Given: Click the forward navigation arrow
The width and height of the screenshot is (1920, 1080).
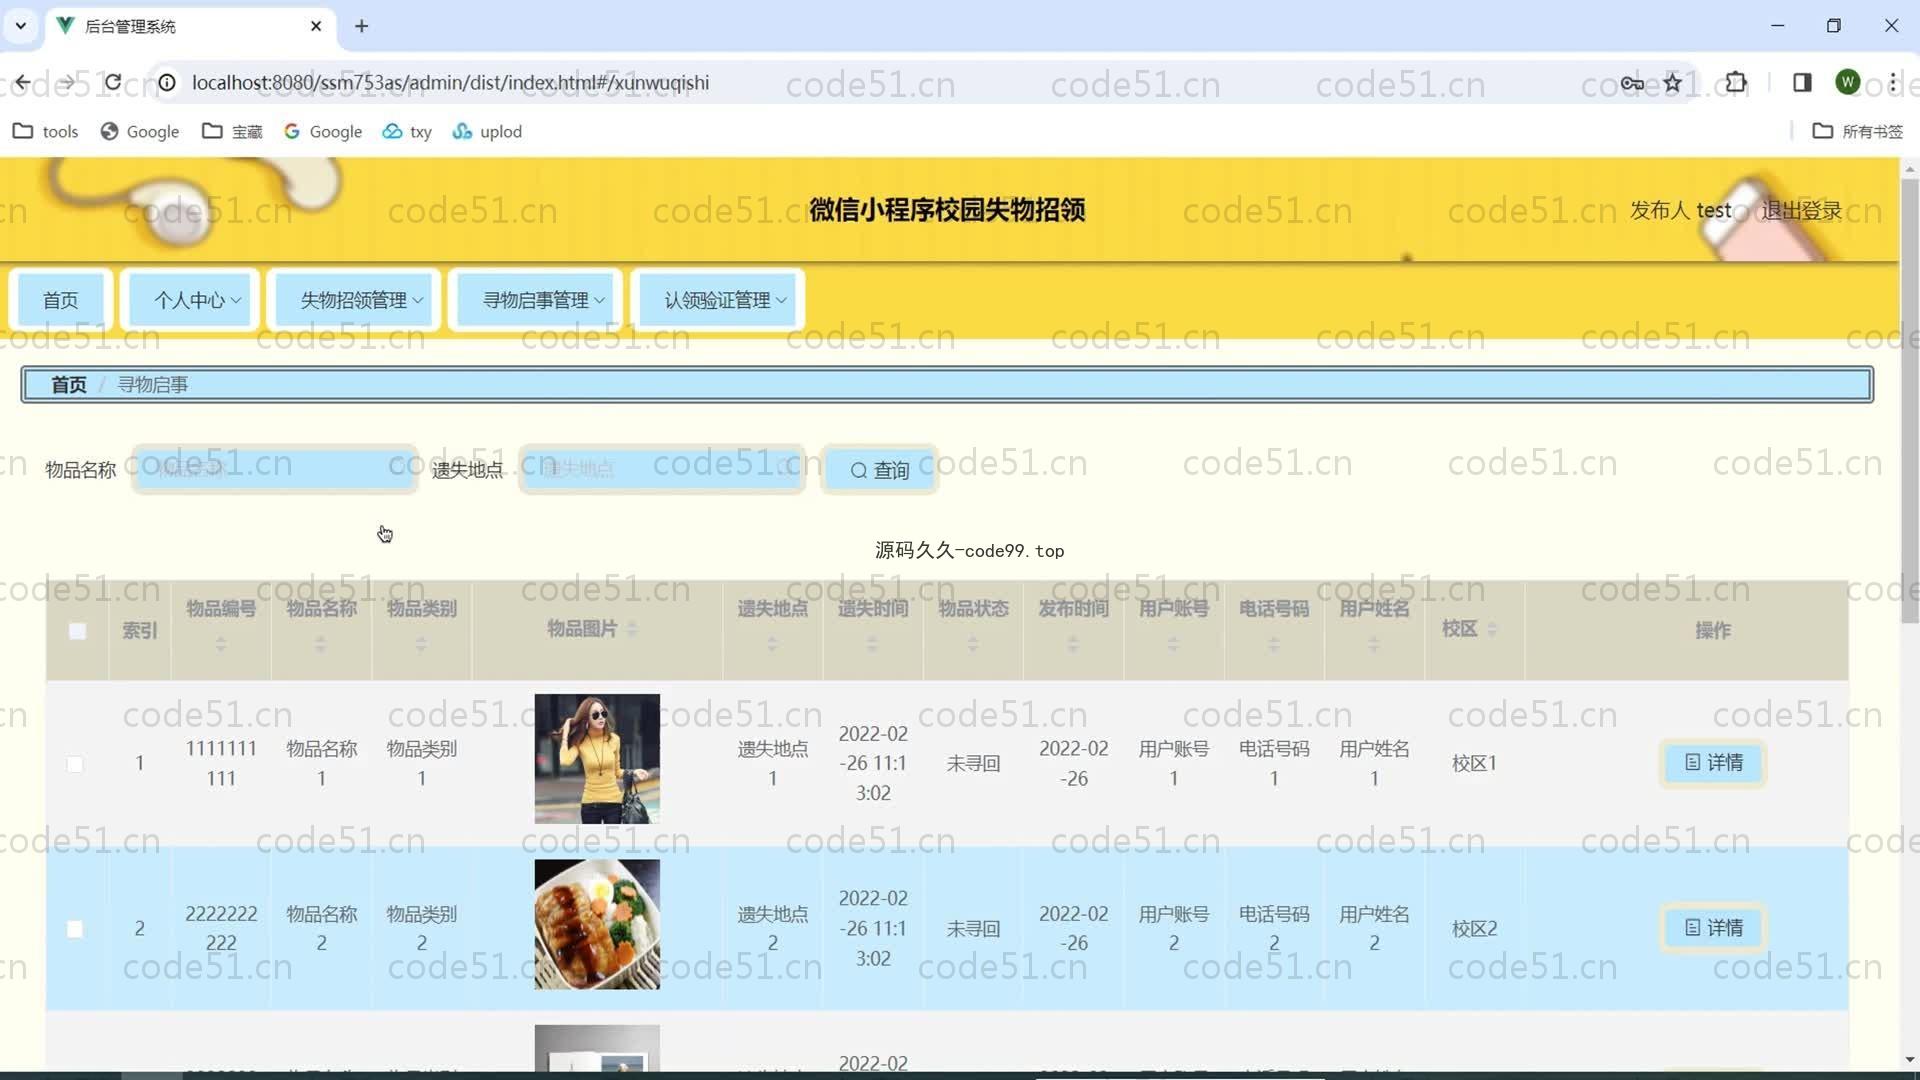Looking at the screenshot, I should 67,83.
